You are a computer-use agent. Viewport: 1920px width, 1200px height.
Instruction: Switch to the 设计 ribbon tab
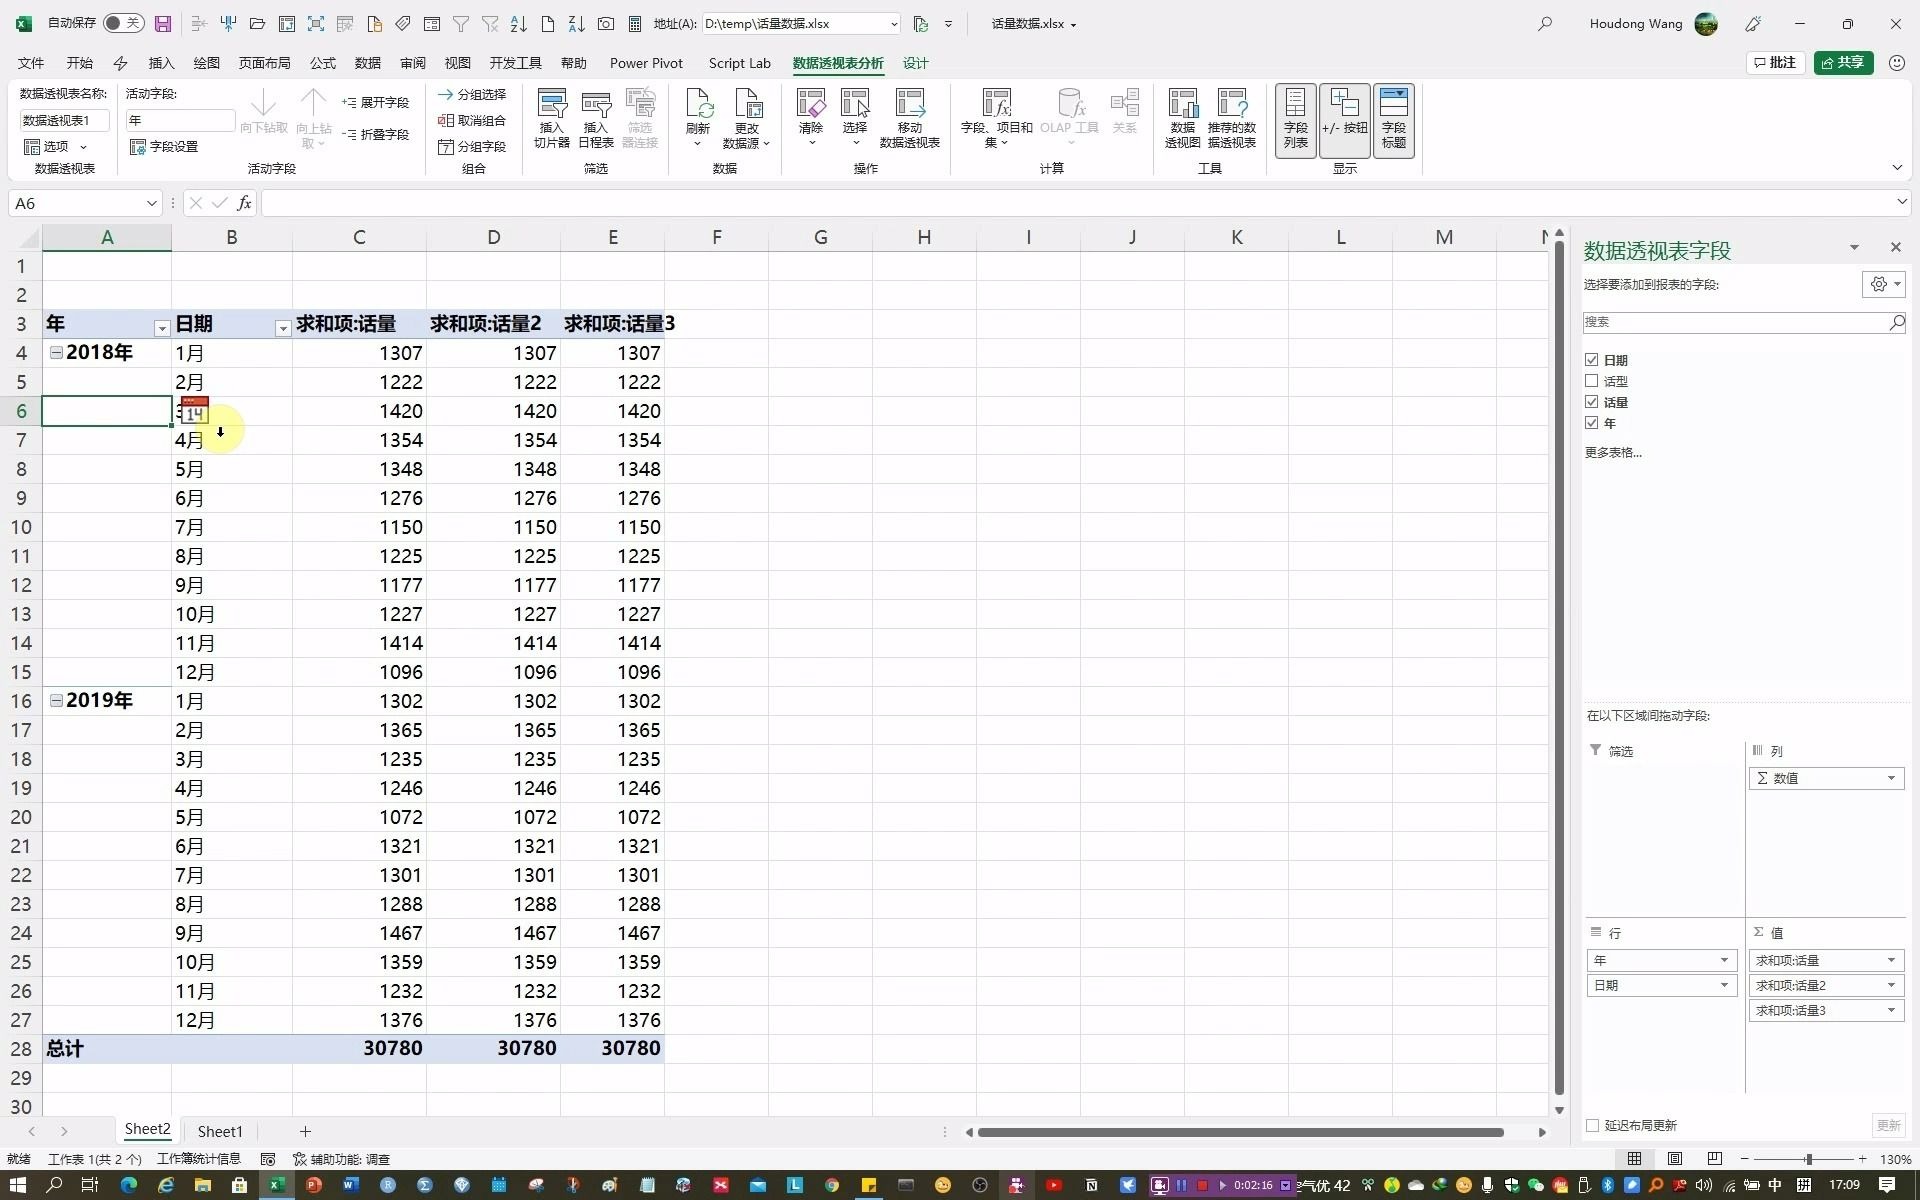pyautogui.click(x=915, y=63)
